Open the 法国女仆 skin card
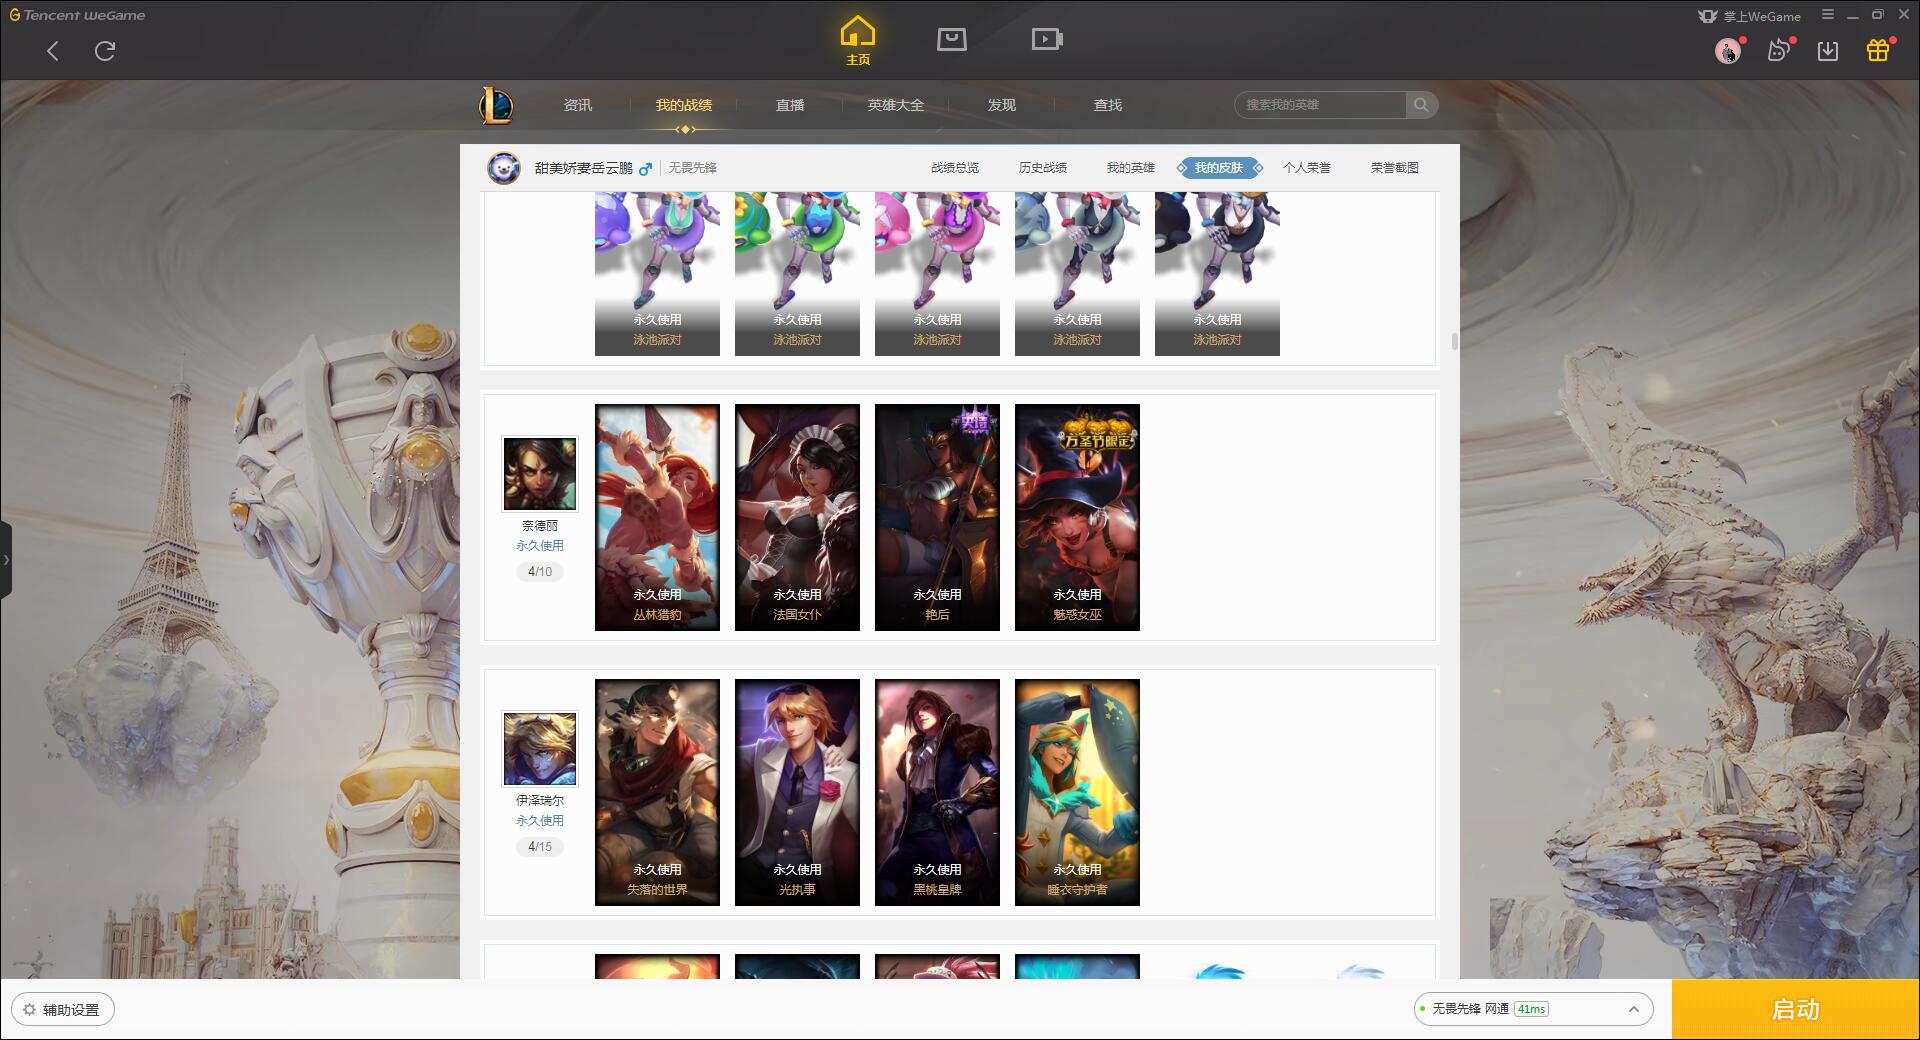 click(797, 517)
